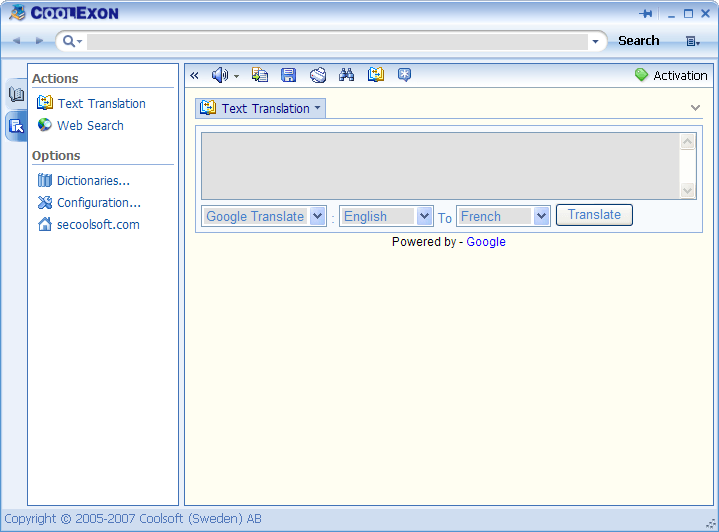
Task: Open the Activation link
Action: tap(680, 76)
